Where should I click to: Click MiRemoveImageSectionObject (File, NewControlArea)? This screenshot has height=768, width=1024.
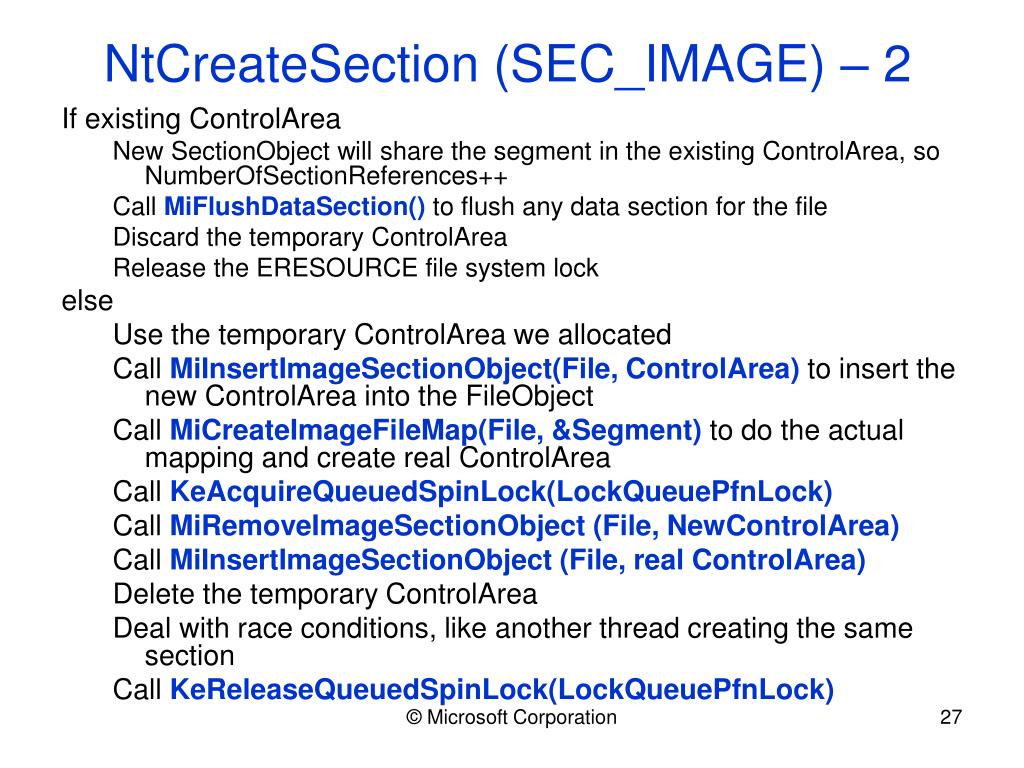534,526
